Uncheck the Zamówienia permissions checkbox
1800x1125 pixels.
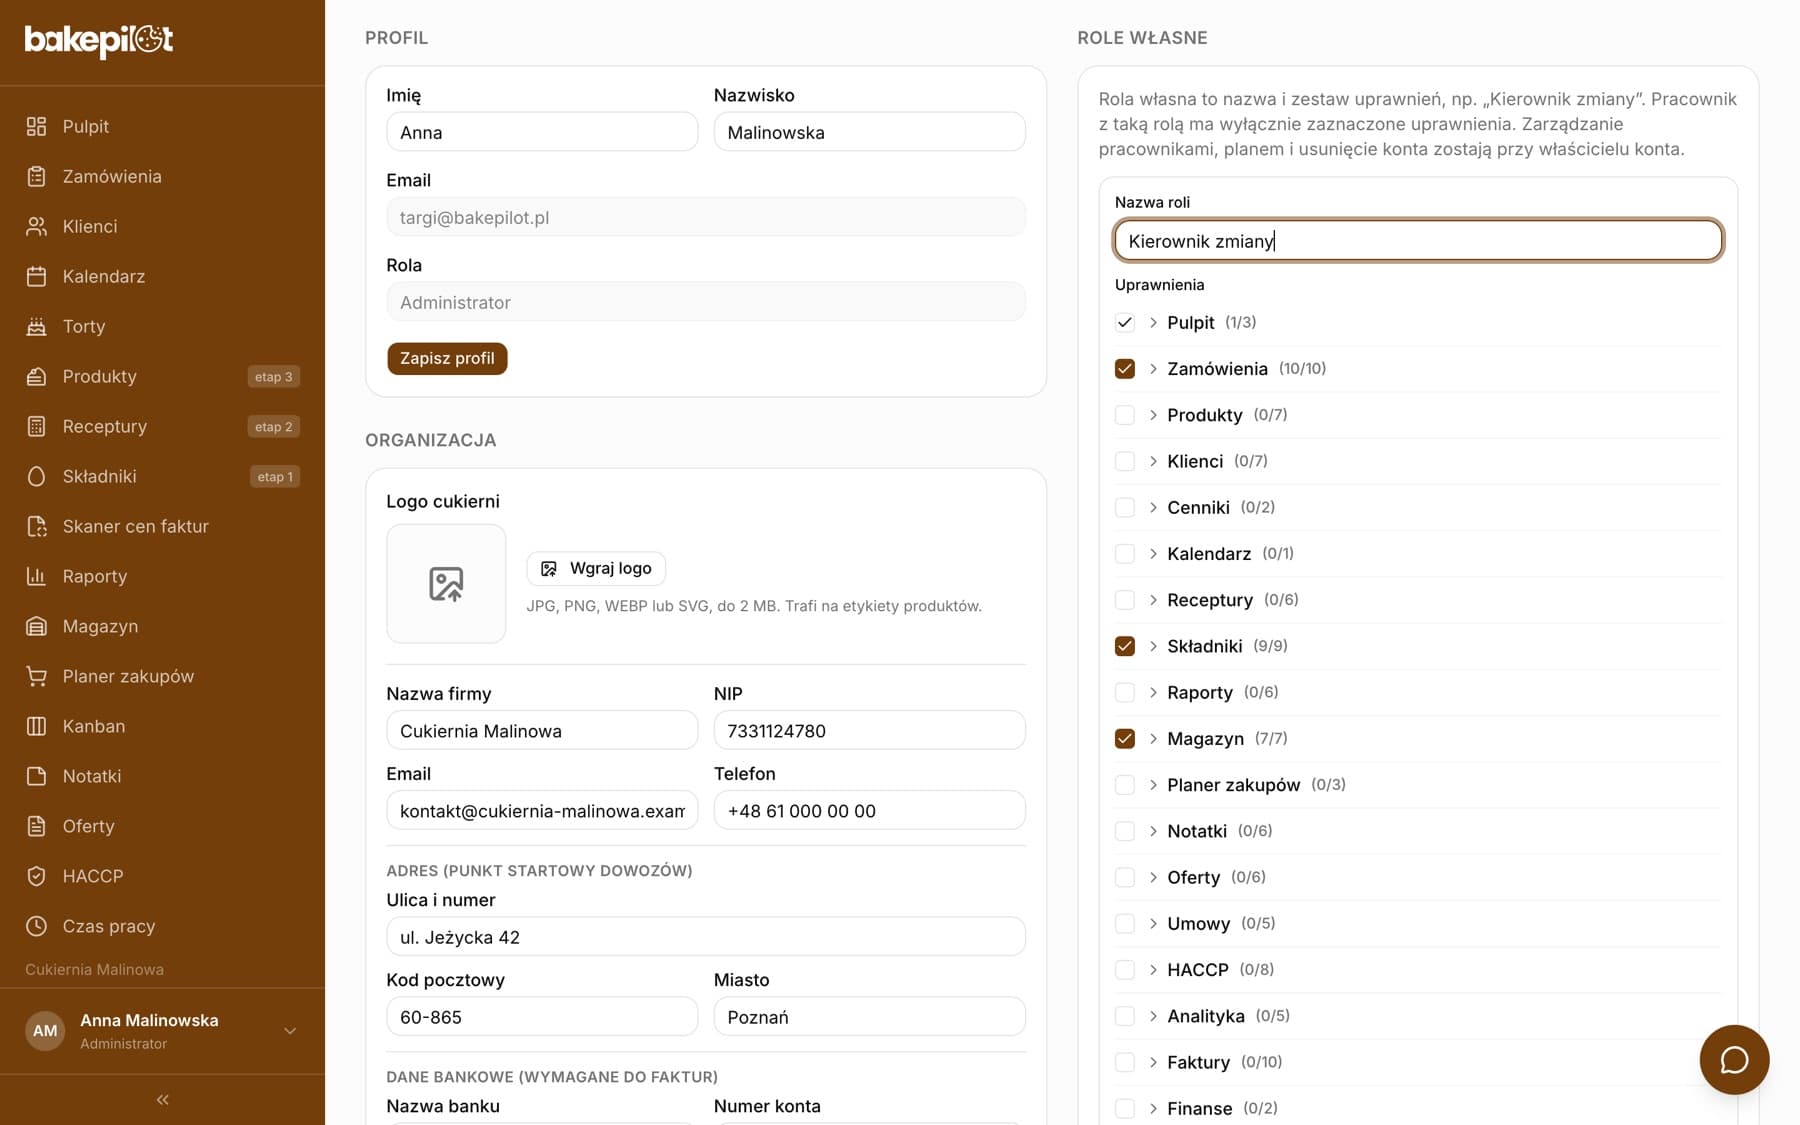[1125, 369]
